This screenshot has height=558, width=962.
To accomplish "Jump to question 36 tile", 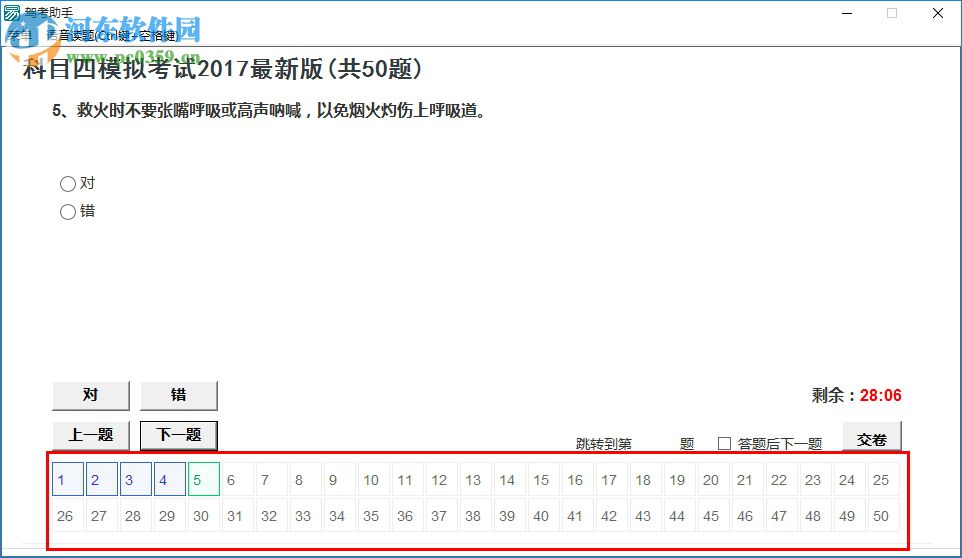I will [x=408, y=515].
